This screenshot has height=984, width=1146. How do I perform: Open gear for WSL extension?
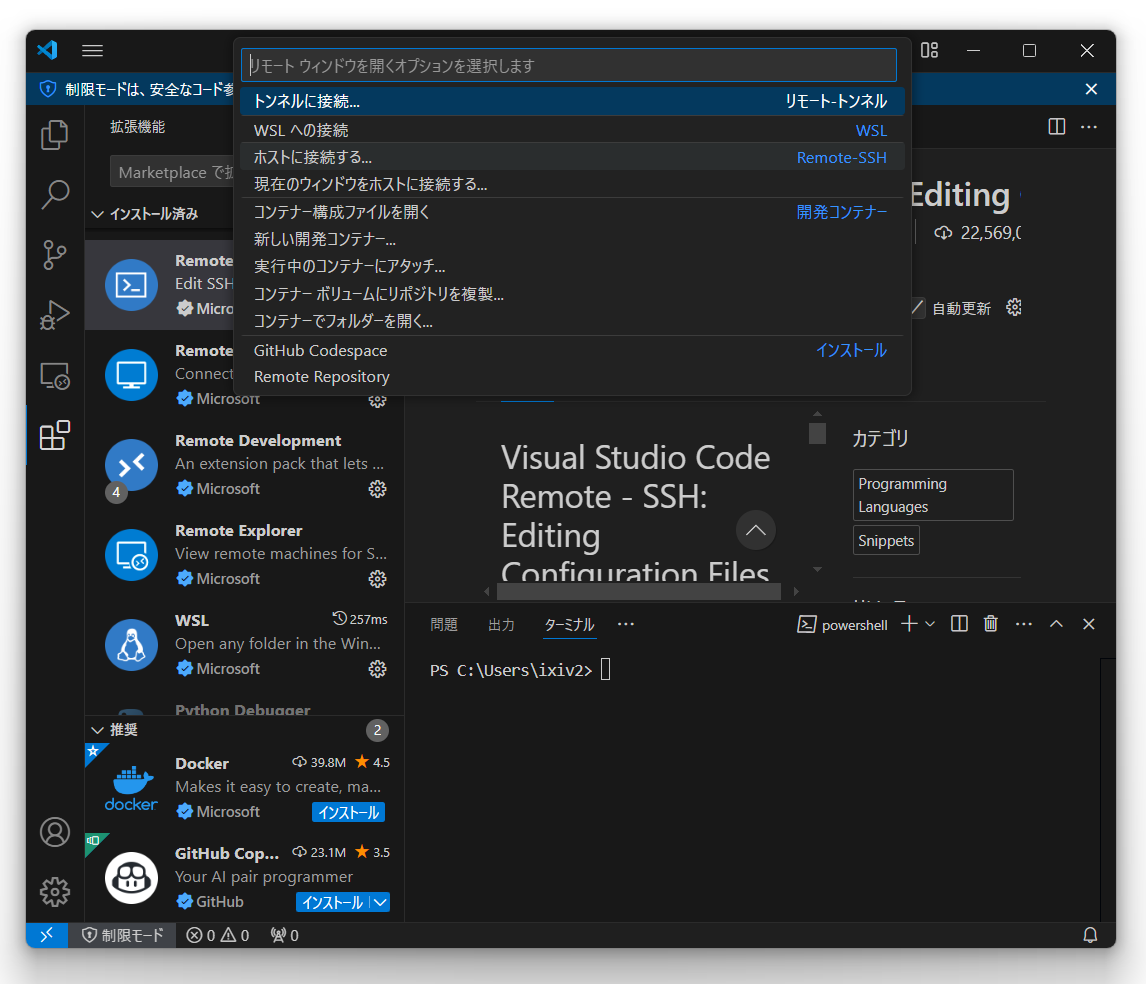click(377, 669)
